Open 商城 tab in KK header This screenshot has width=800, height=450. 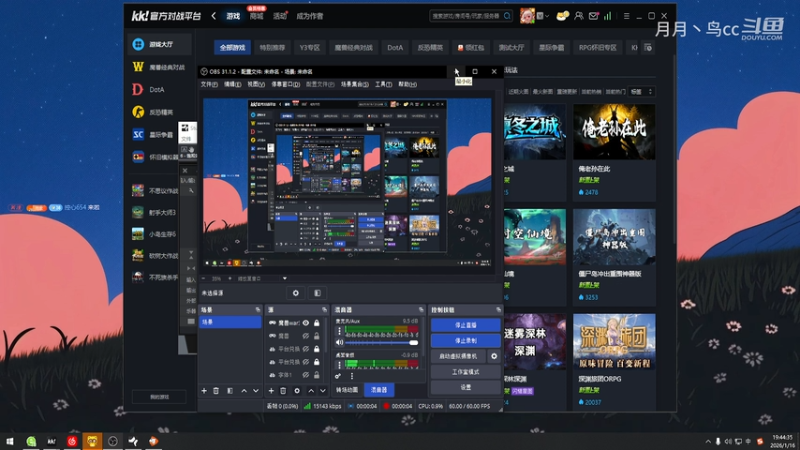tap(257, 16)
